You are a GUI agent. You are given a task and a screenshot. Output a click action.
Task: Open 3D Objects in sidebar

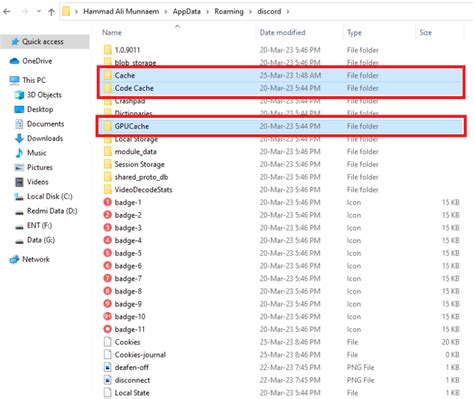tap(44, 95)
